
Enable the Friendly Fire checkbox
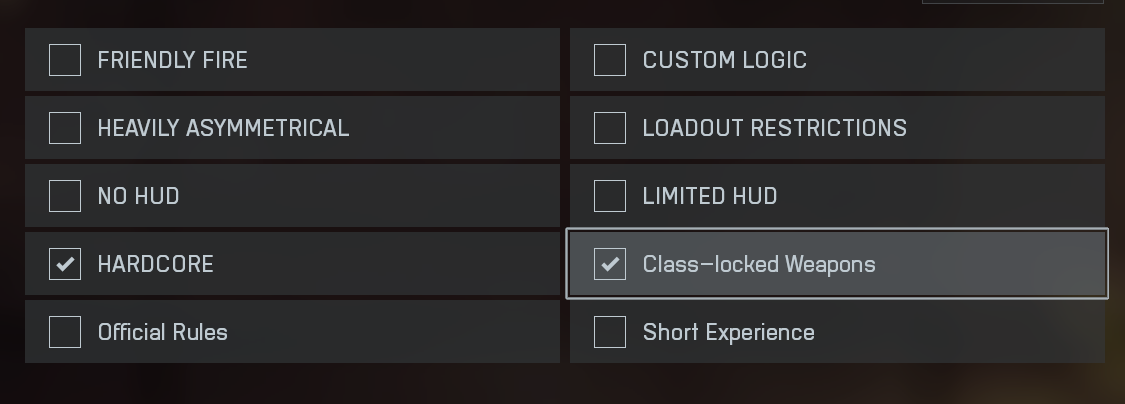pyautogui.click(x=65, y=60)
